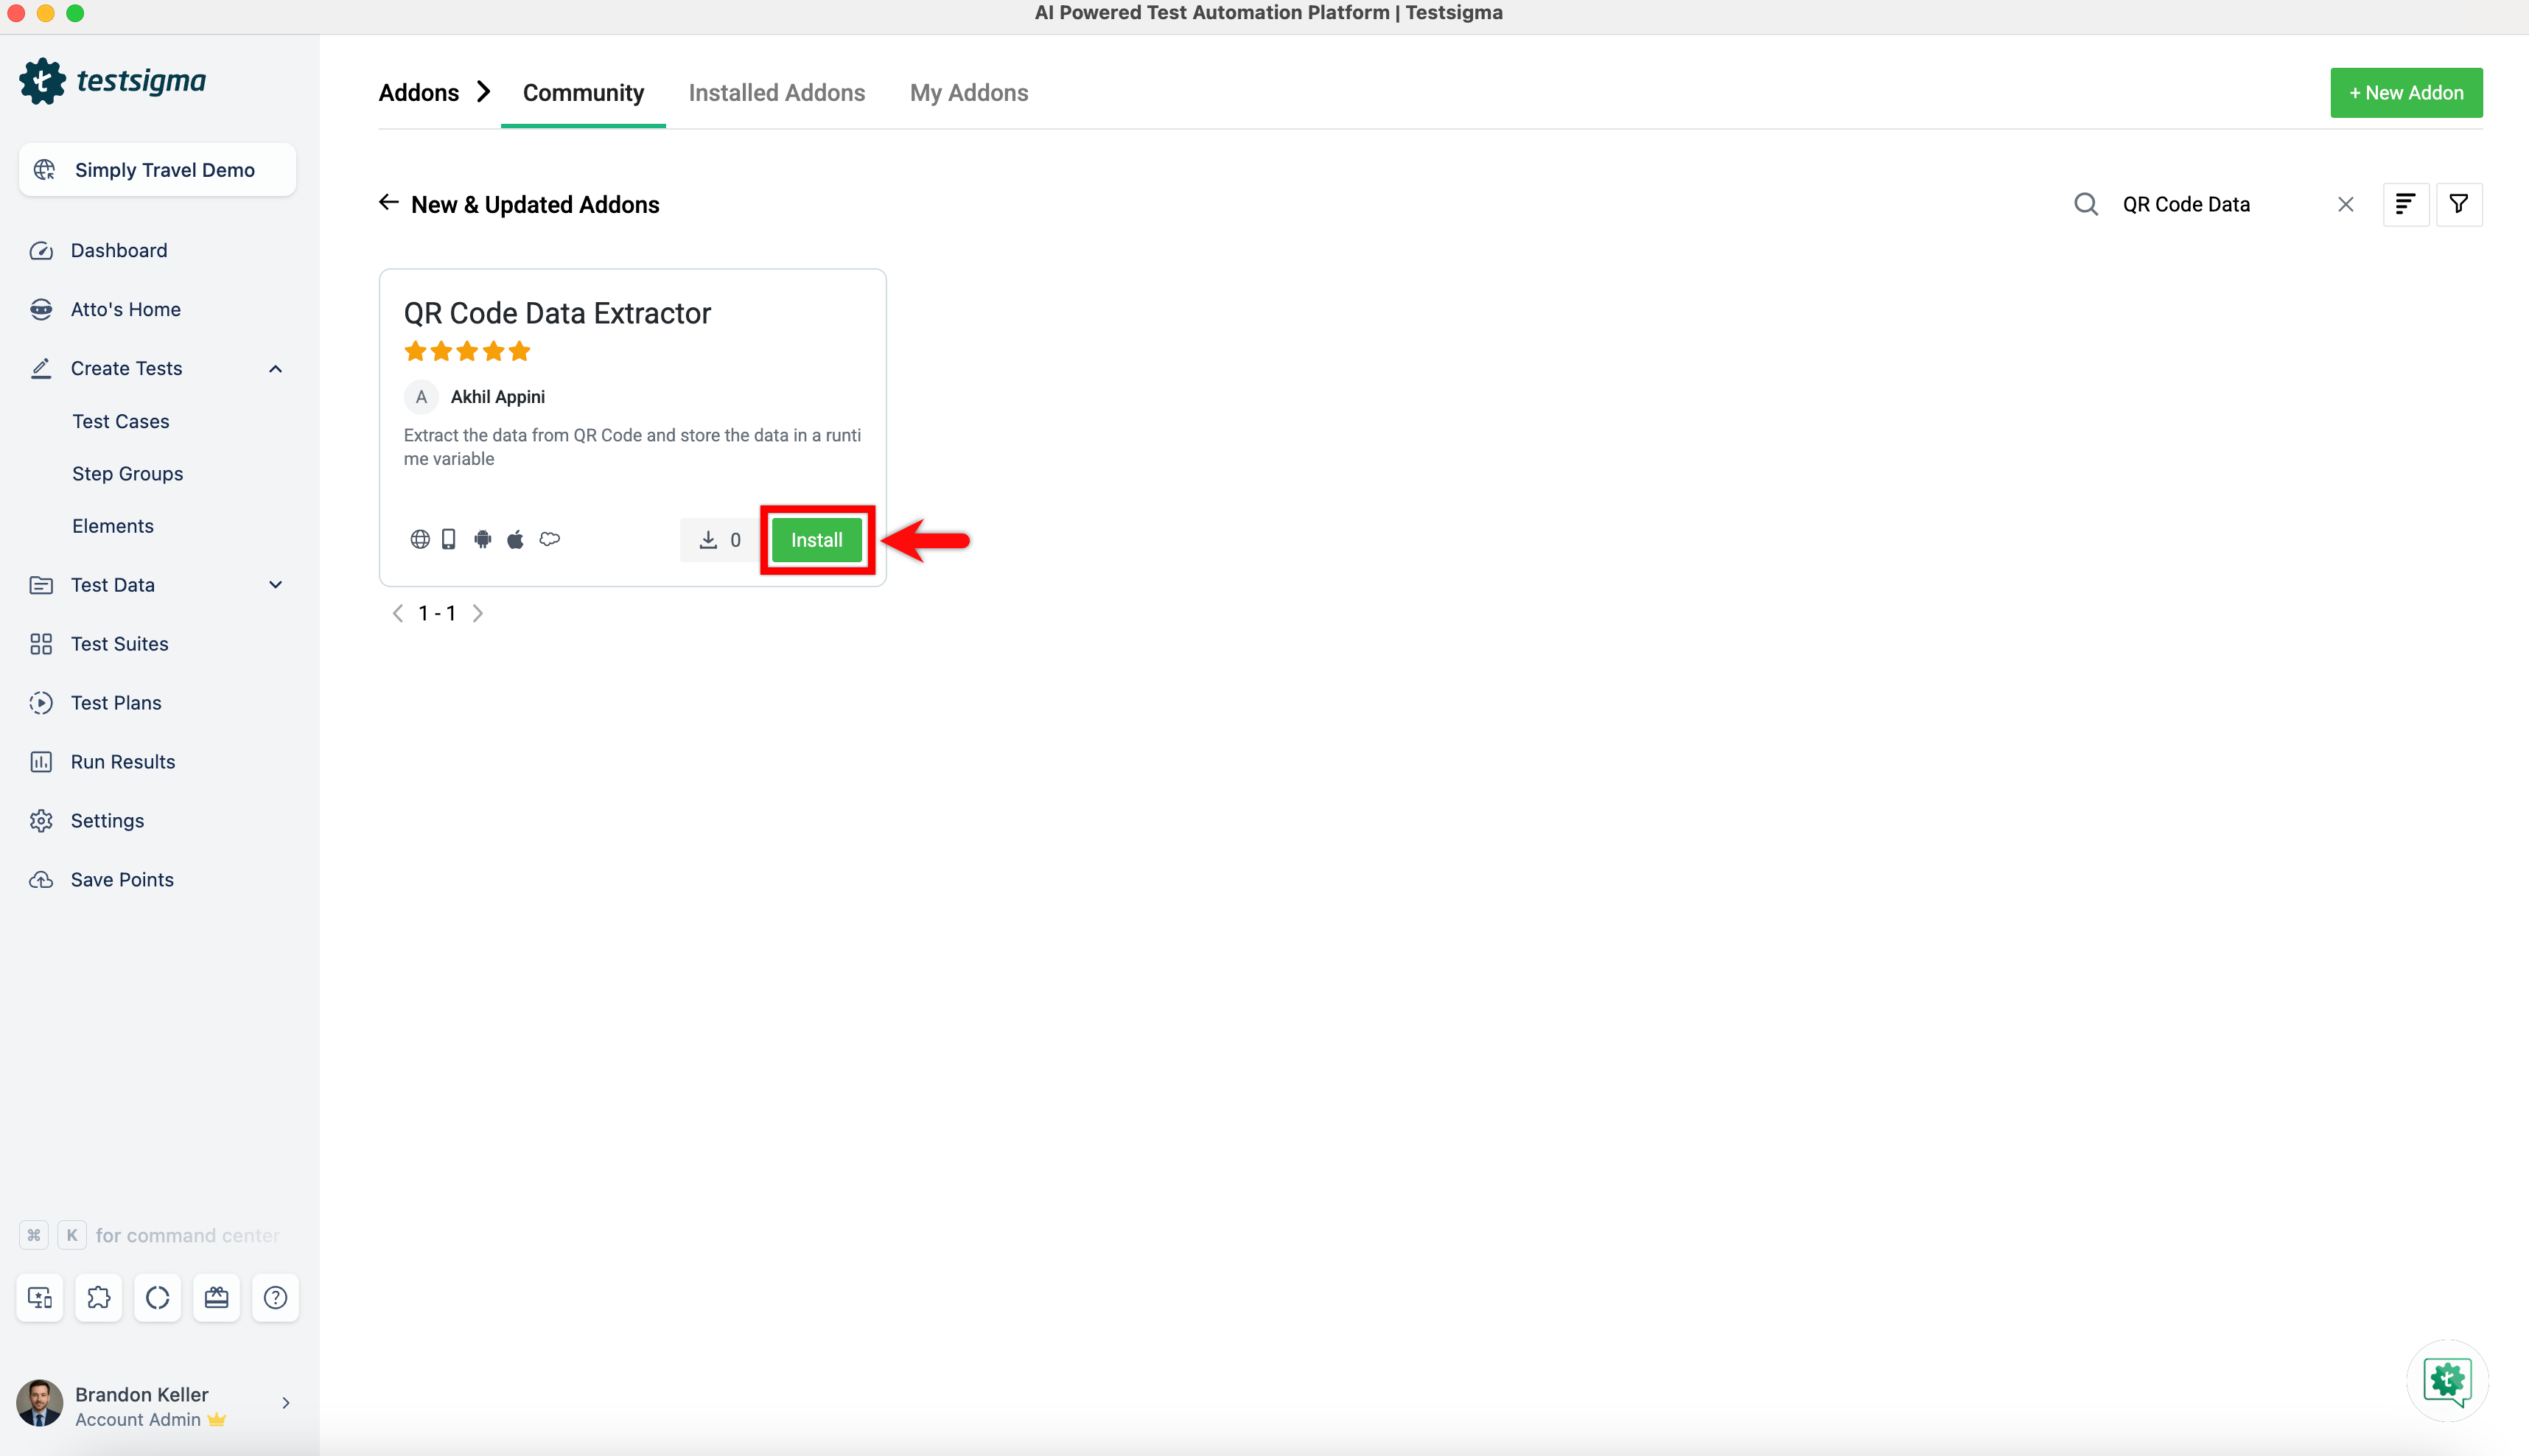
Task: Expand the Test Data section
Action: click(x=275, y=585)
